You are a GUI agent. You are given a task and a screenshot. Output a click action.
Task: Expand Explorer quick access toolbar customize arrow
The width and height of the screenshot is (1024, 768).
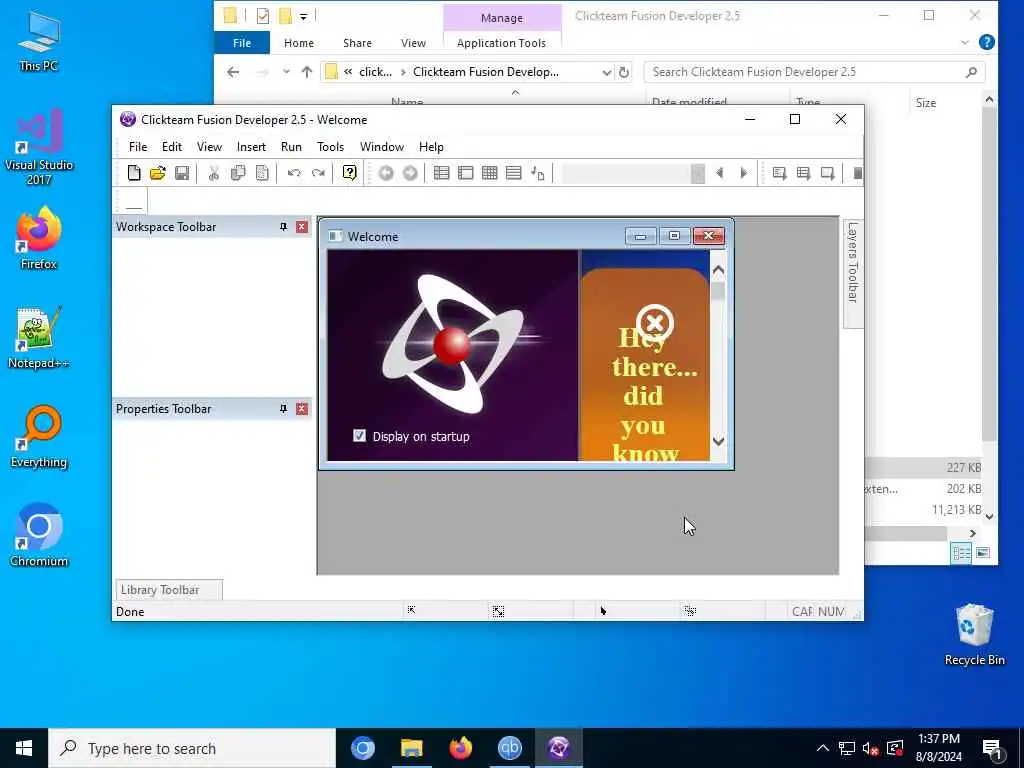(304, 16)
